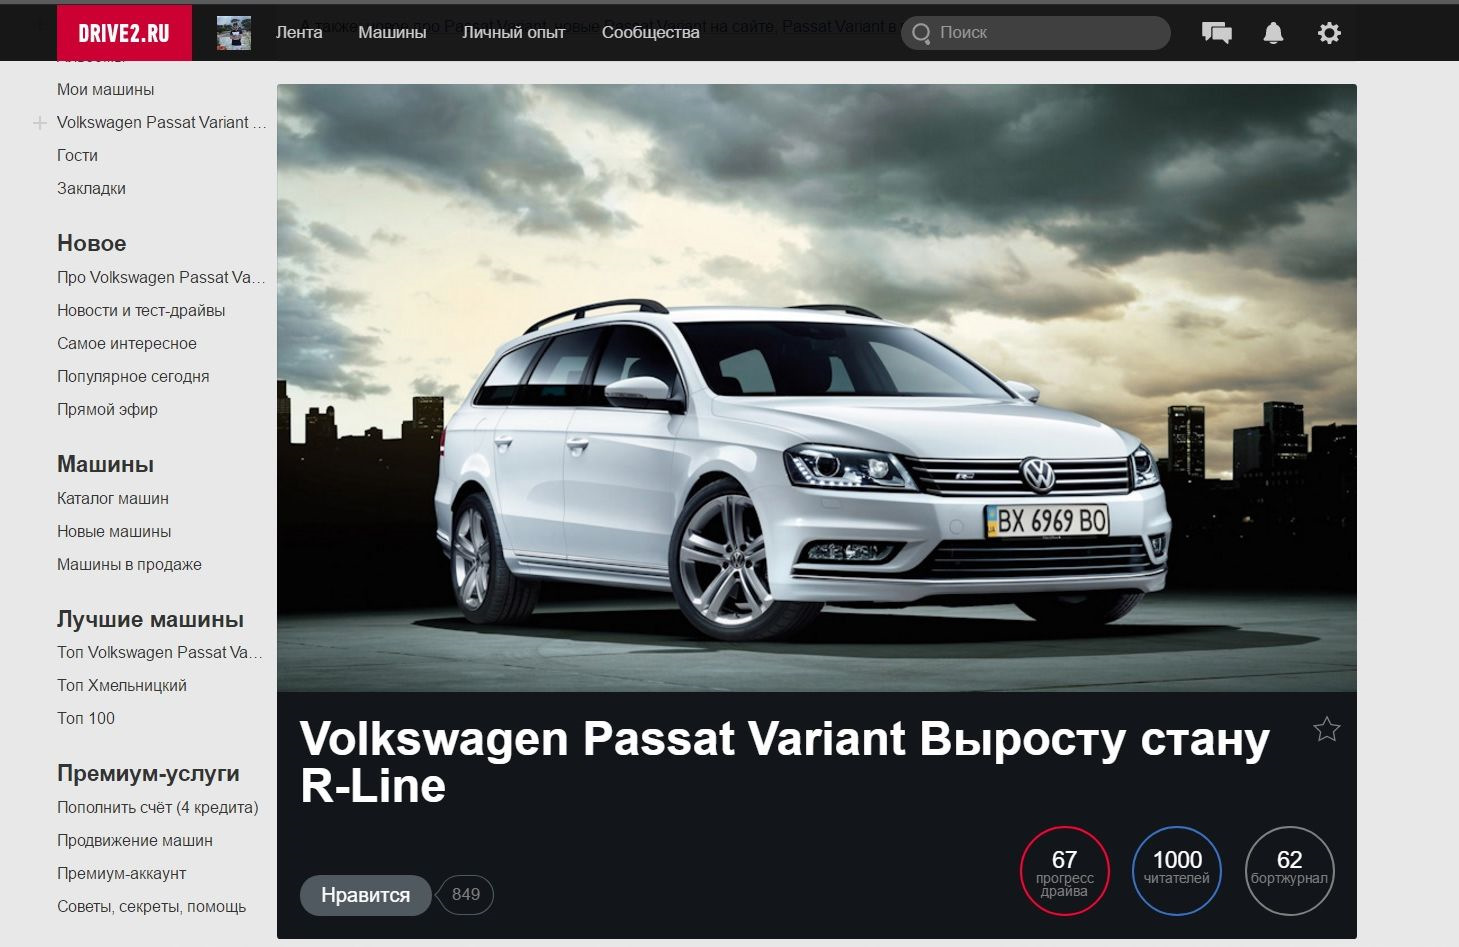Open the settings gear icon
The width and height of the screenshot is (1459, 947).
pyautogui.click(x=1329, y=33)
